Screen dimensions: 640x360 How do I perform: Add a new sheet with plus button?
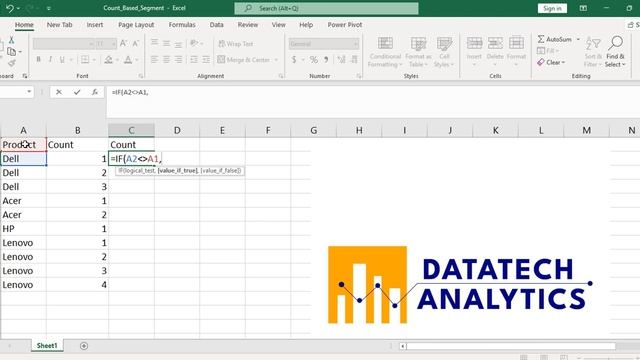pos(84,346)
